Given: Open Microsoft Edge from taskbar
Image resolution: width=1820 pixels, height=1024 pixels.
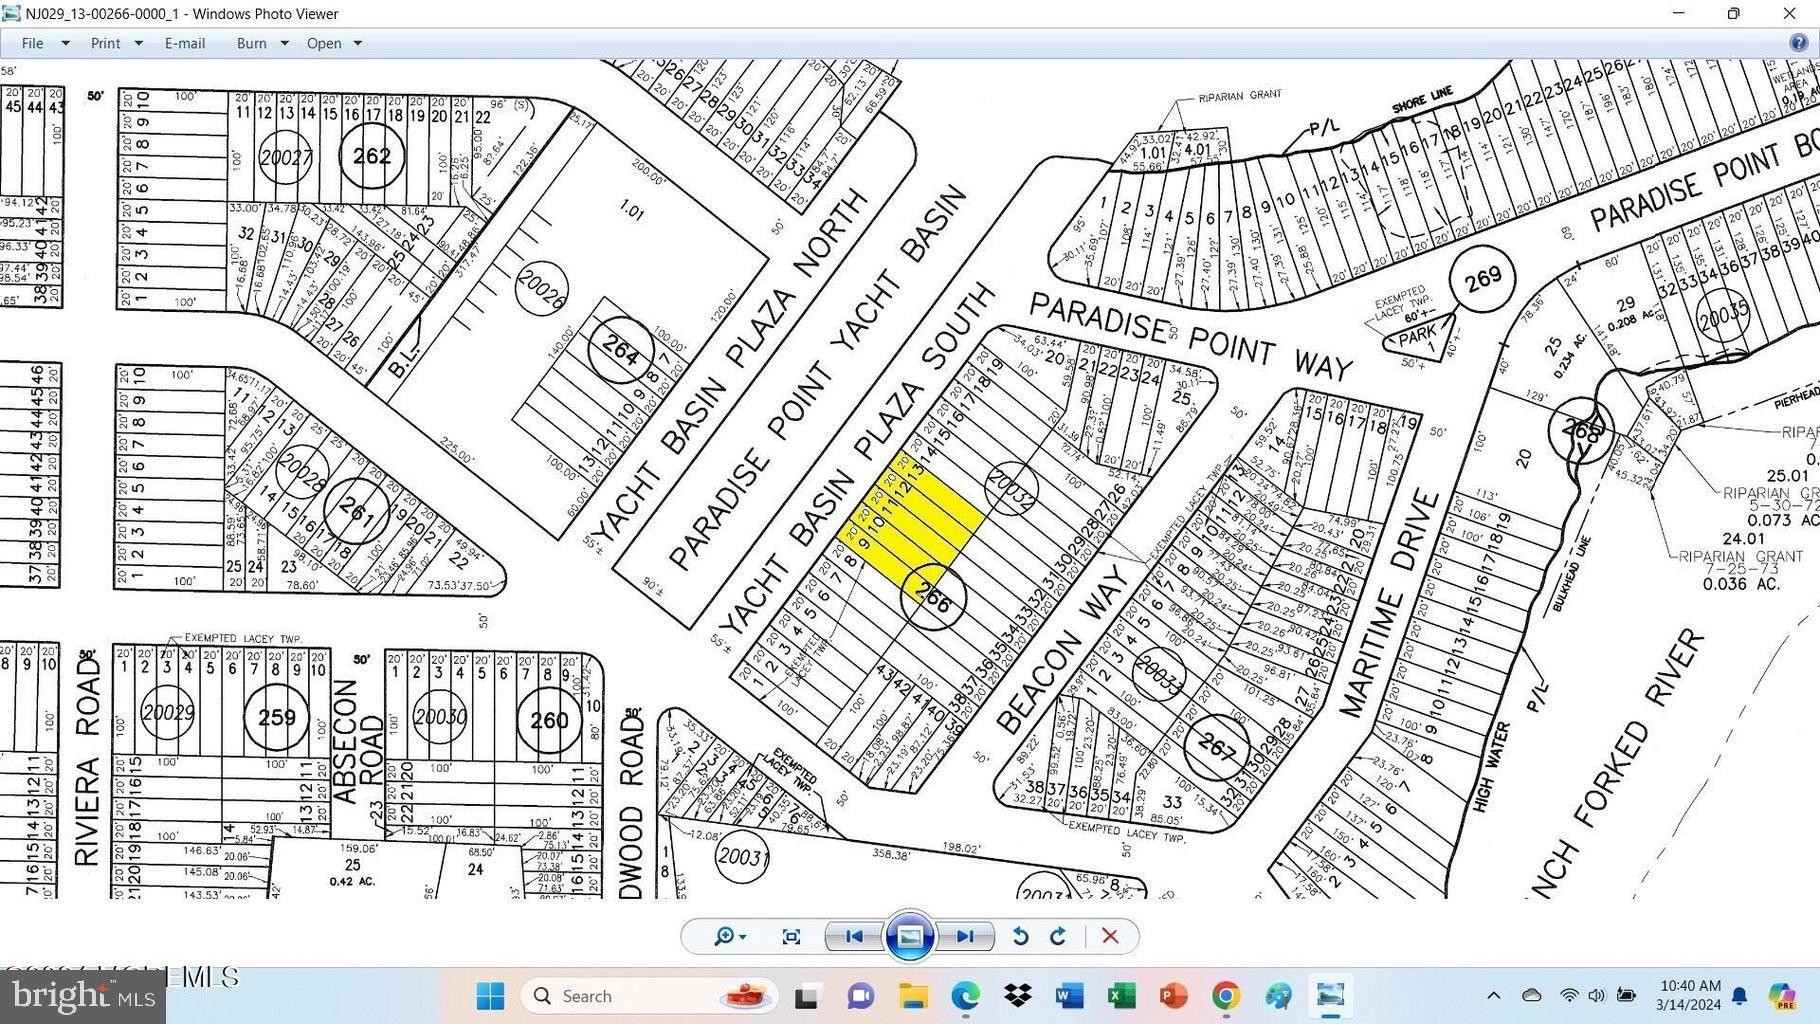Looking at the screenshot, I should [965, 996].
